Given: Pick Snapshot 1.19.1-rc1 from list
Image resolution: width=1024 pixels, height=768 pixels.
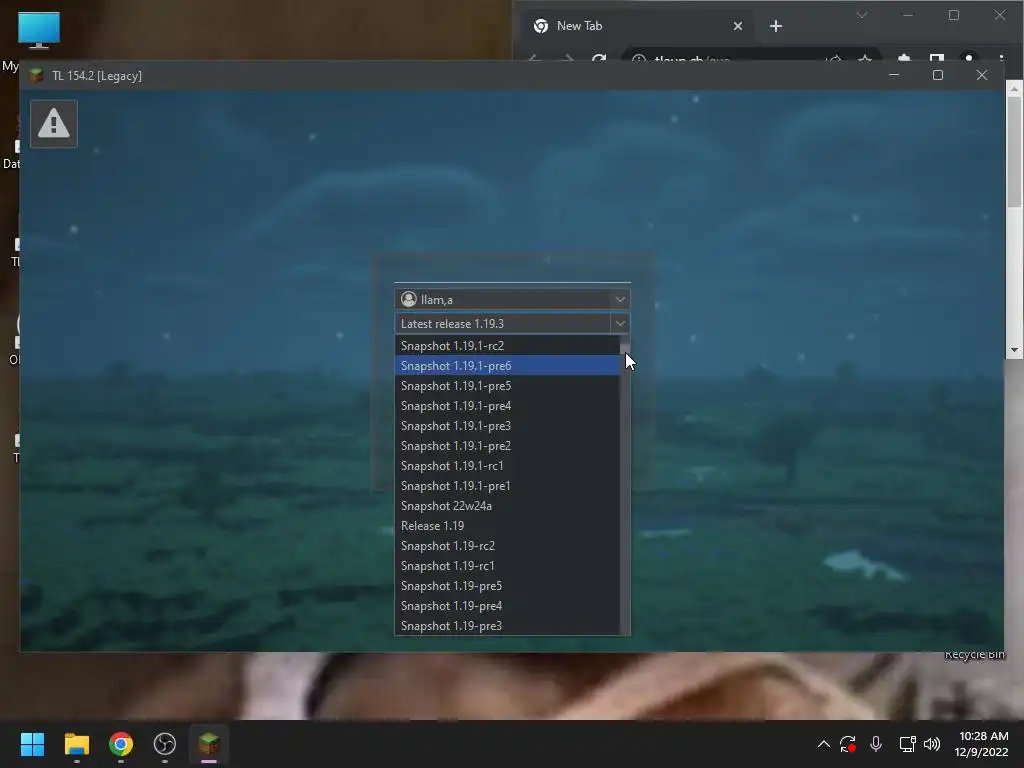Looking at the screenshot, I should (507, 466).
